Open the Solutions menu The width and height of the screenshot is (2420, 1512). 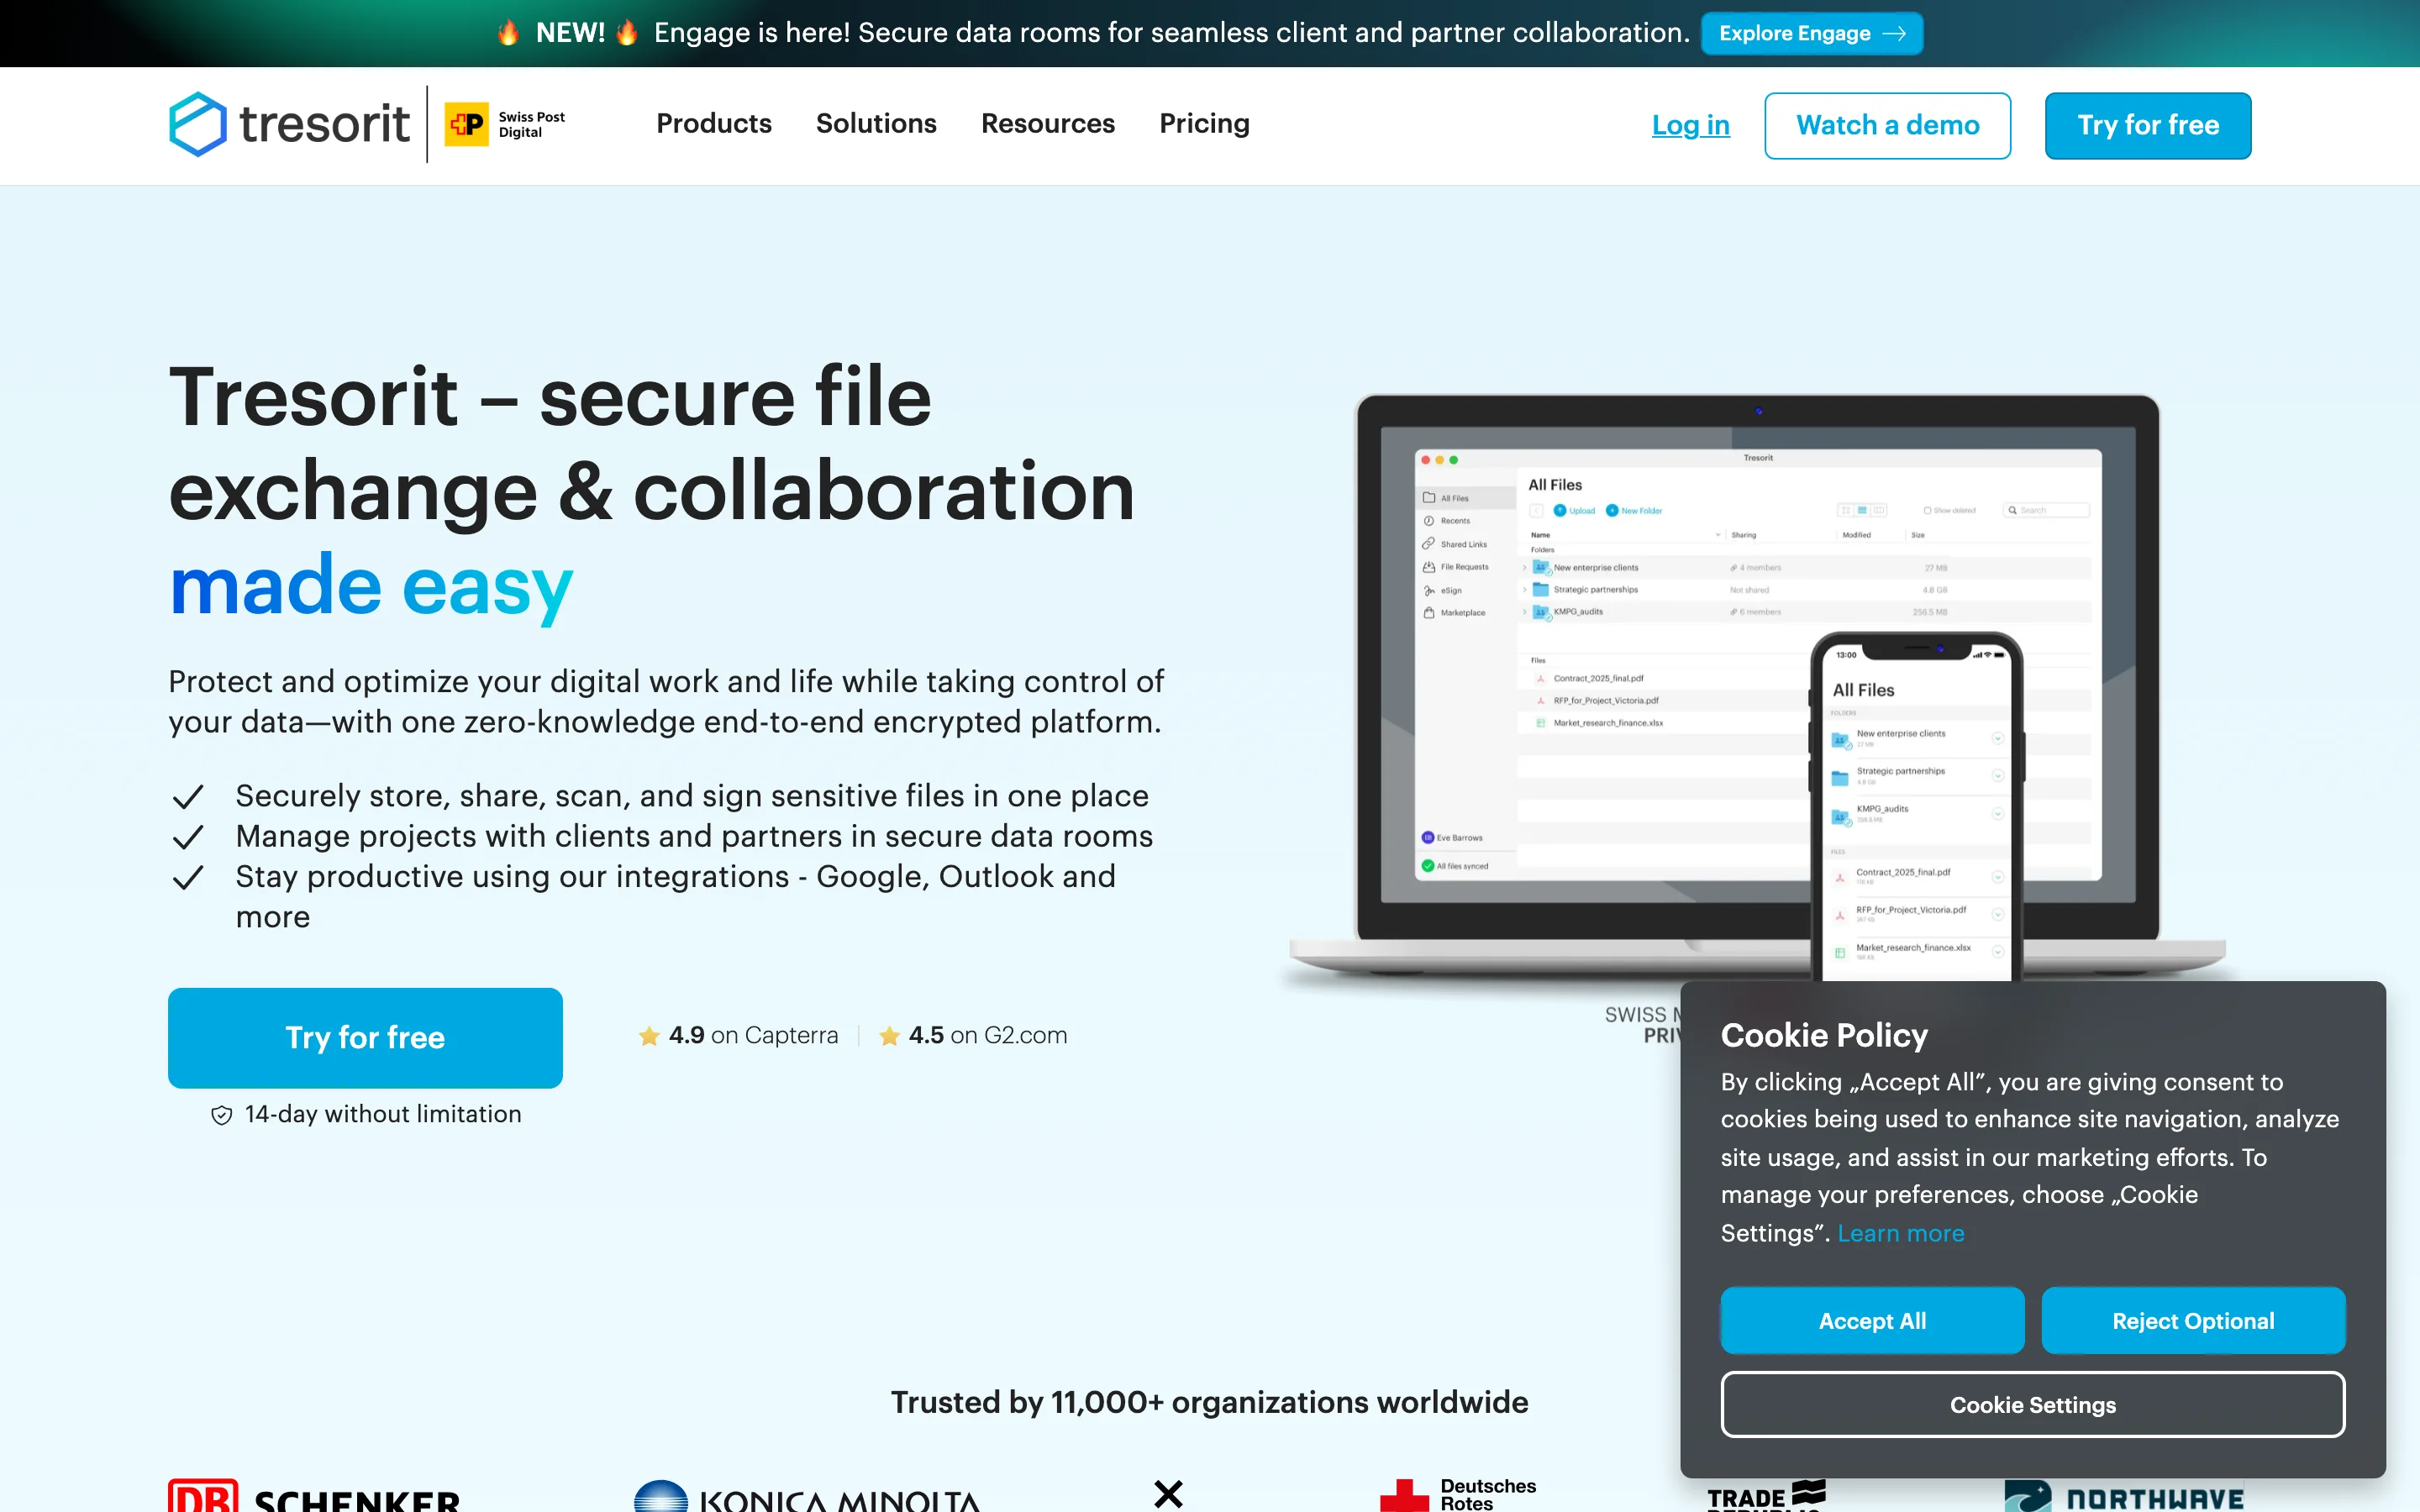pos(876,124)
